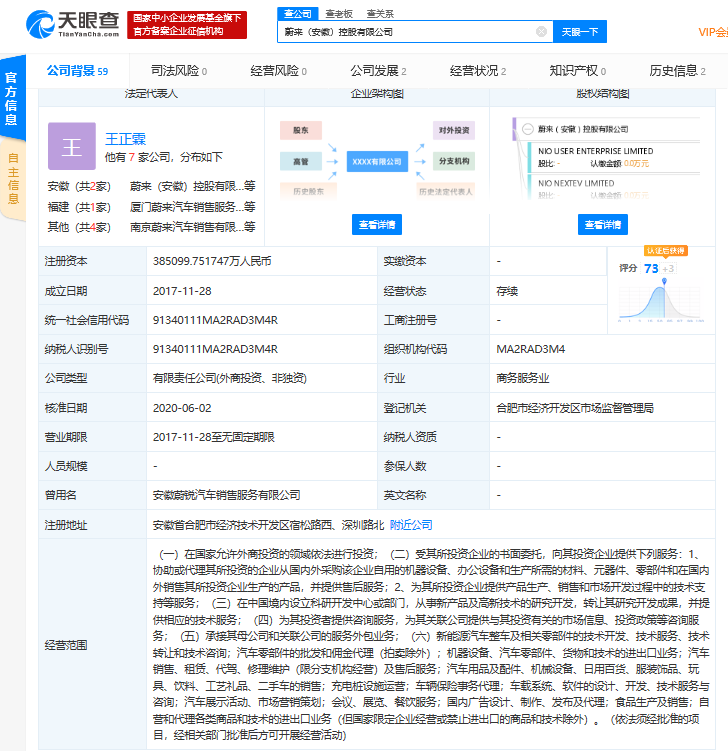Click 南京蔚来汽车销售有限...等 company entry
Viewport: 728px width, 751px height.
(193, 227)
